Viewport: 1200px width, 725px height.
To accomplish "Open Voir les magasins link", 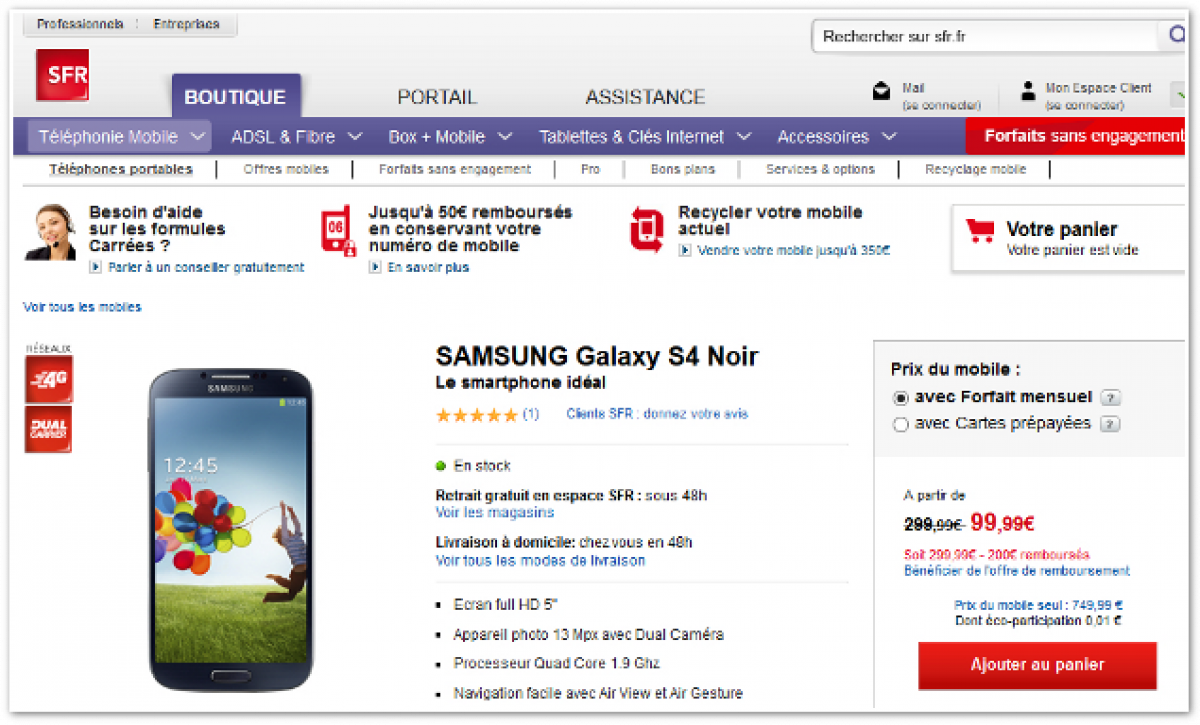I will (x=494, y=512).
